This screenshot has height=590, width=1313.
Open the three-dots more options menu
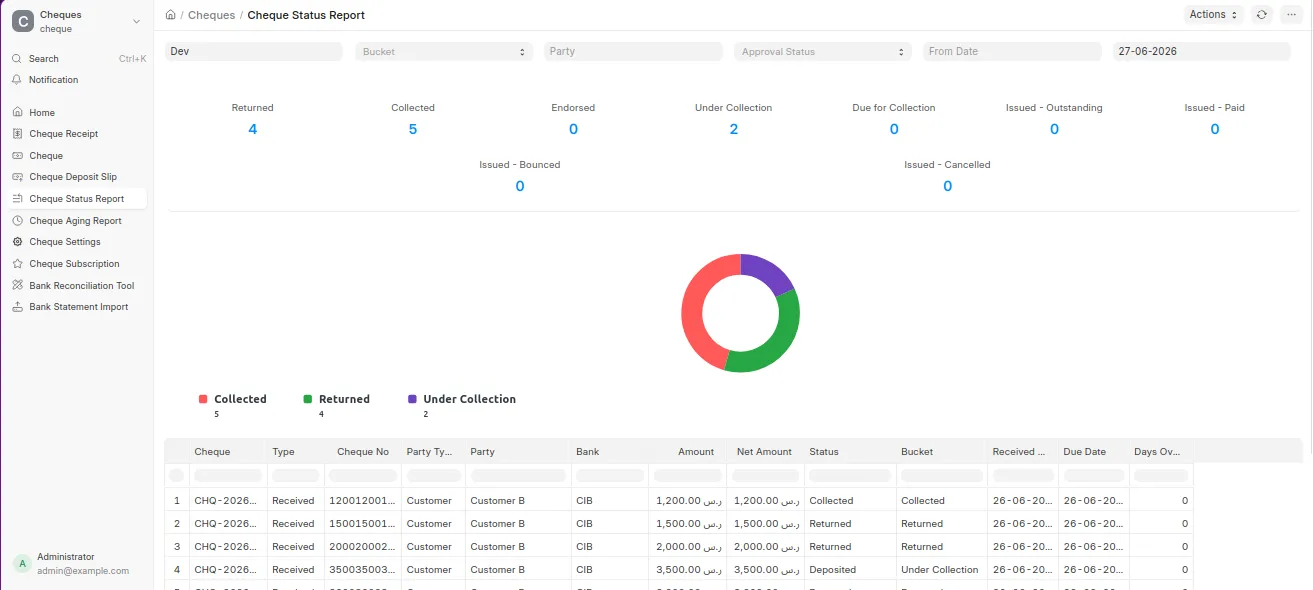1291,15
